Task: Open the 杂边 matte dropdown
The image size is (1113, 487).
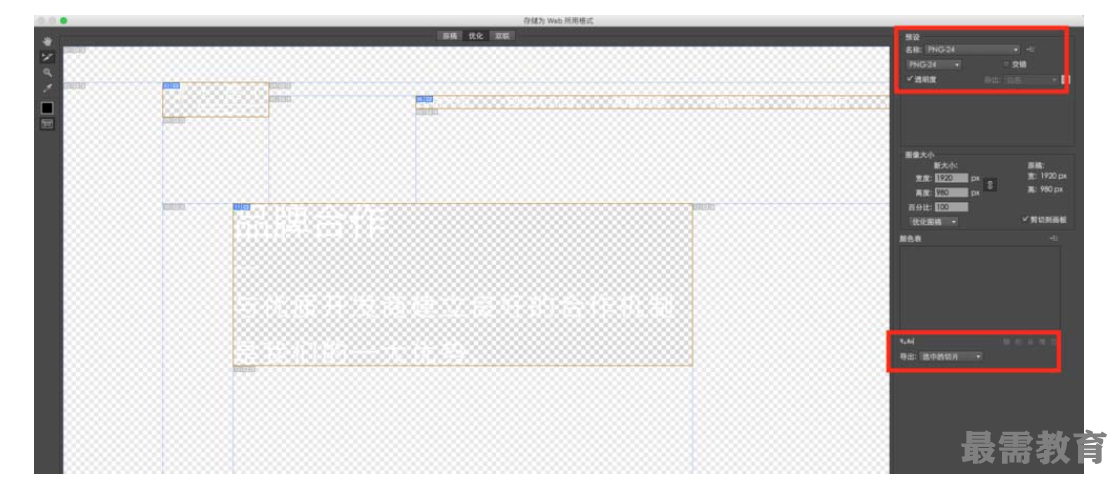Action: [x=1031, y=80]
